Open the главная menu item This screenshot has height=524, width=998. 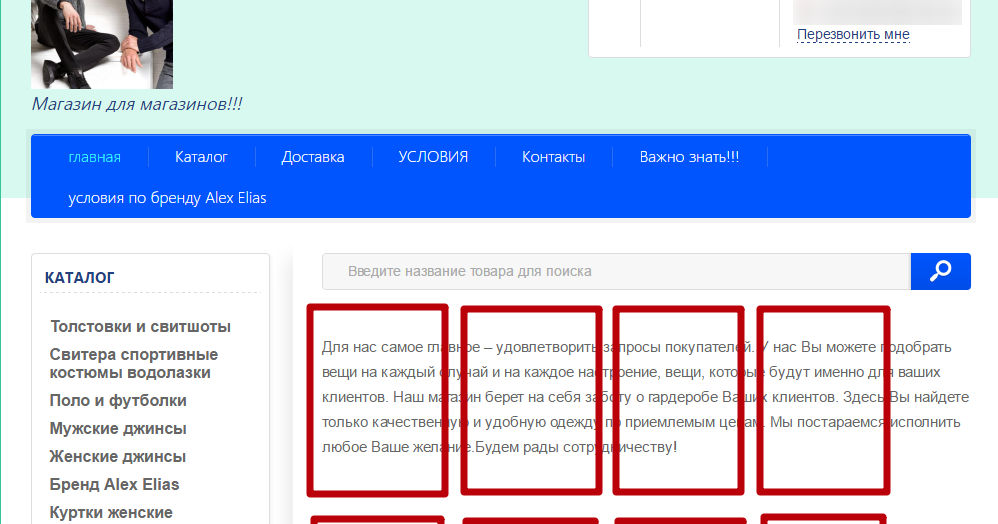95,157
